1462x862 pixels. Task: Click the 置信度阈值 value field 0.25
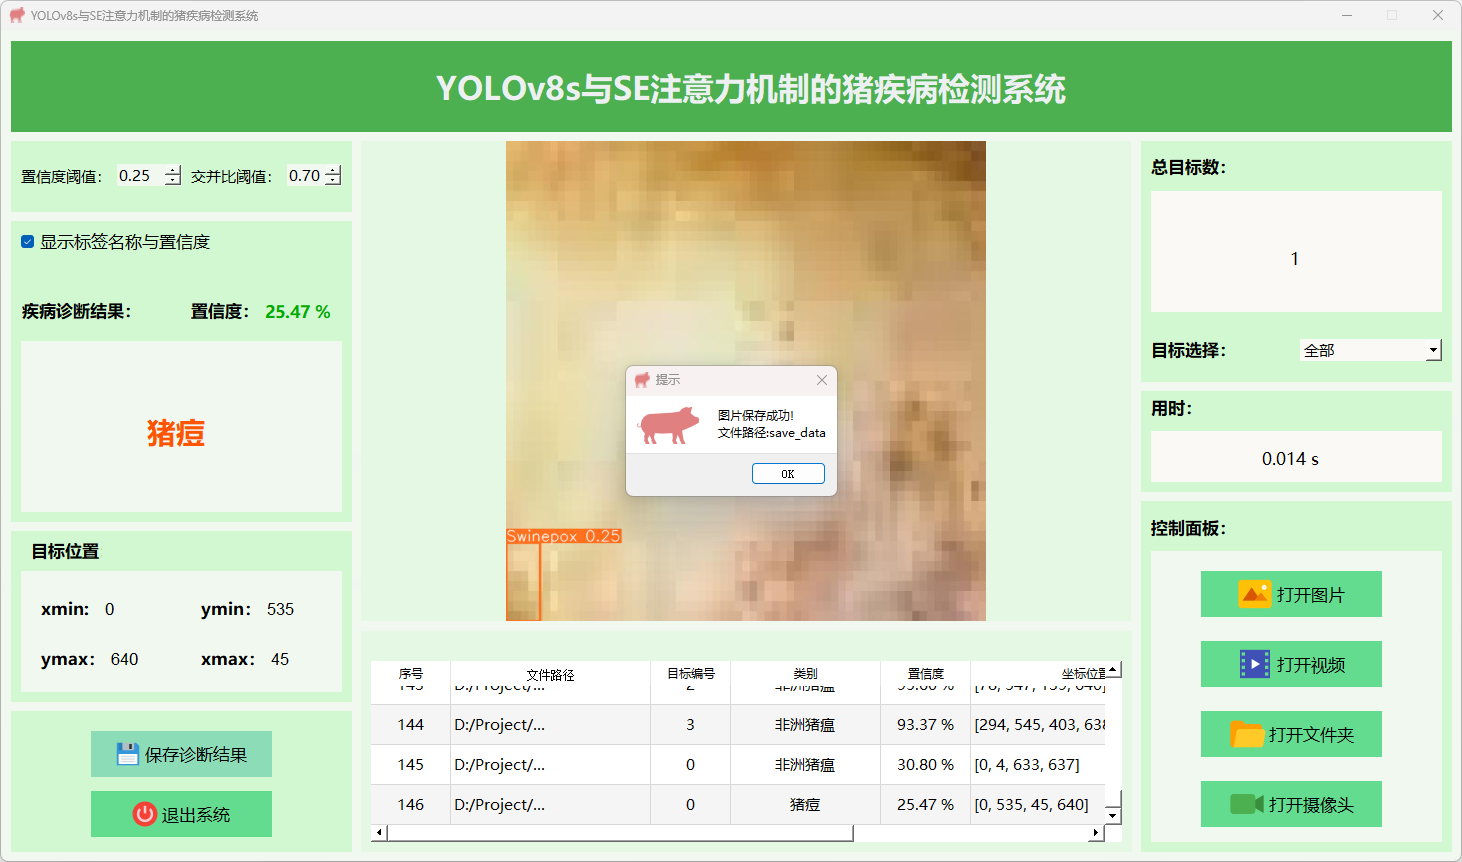[x=140, y=176]
